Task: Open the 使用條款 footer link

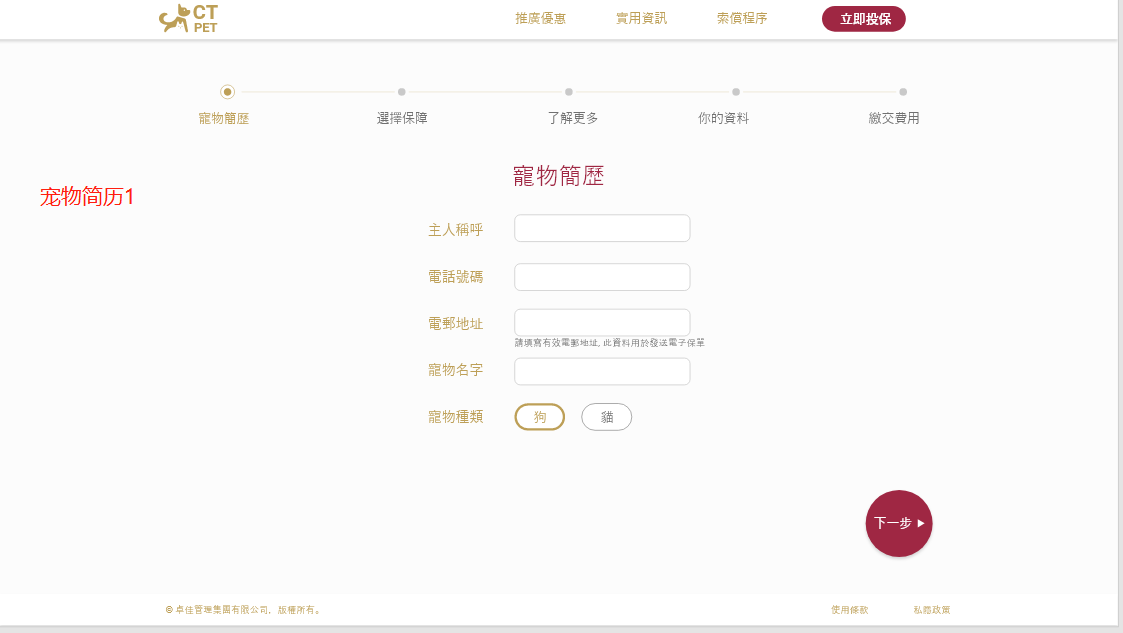Action: [849, 610]
